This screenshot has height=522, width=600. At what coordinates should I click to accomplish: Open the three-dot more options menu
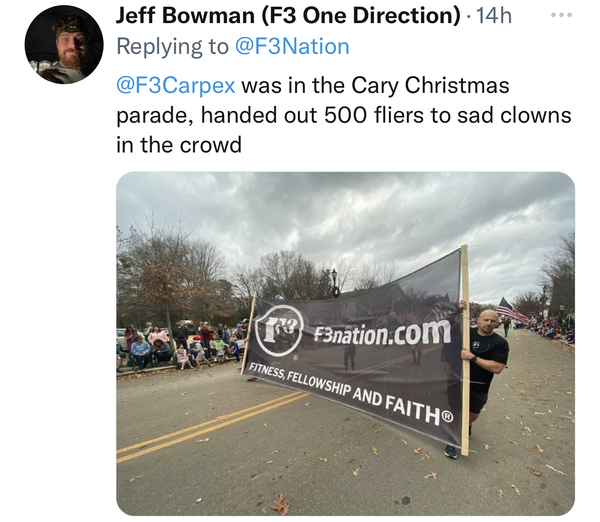coord(561,15)
